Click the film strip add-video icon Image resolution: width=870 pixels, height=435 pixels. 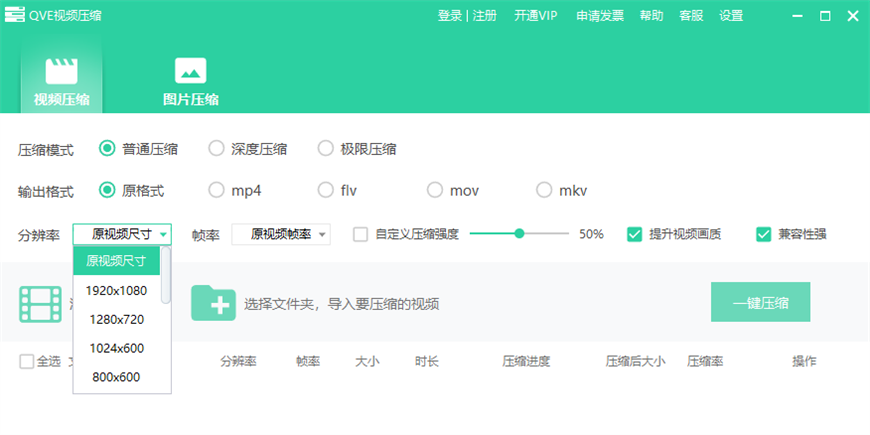pyautogui.click(x=40, y=303)
